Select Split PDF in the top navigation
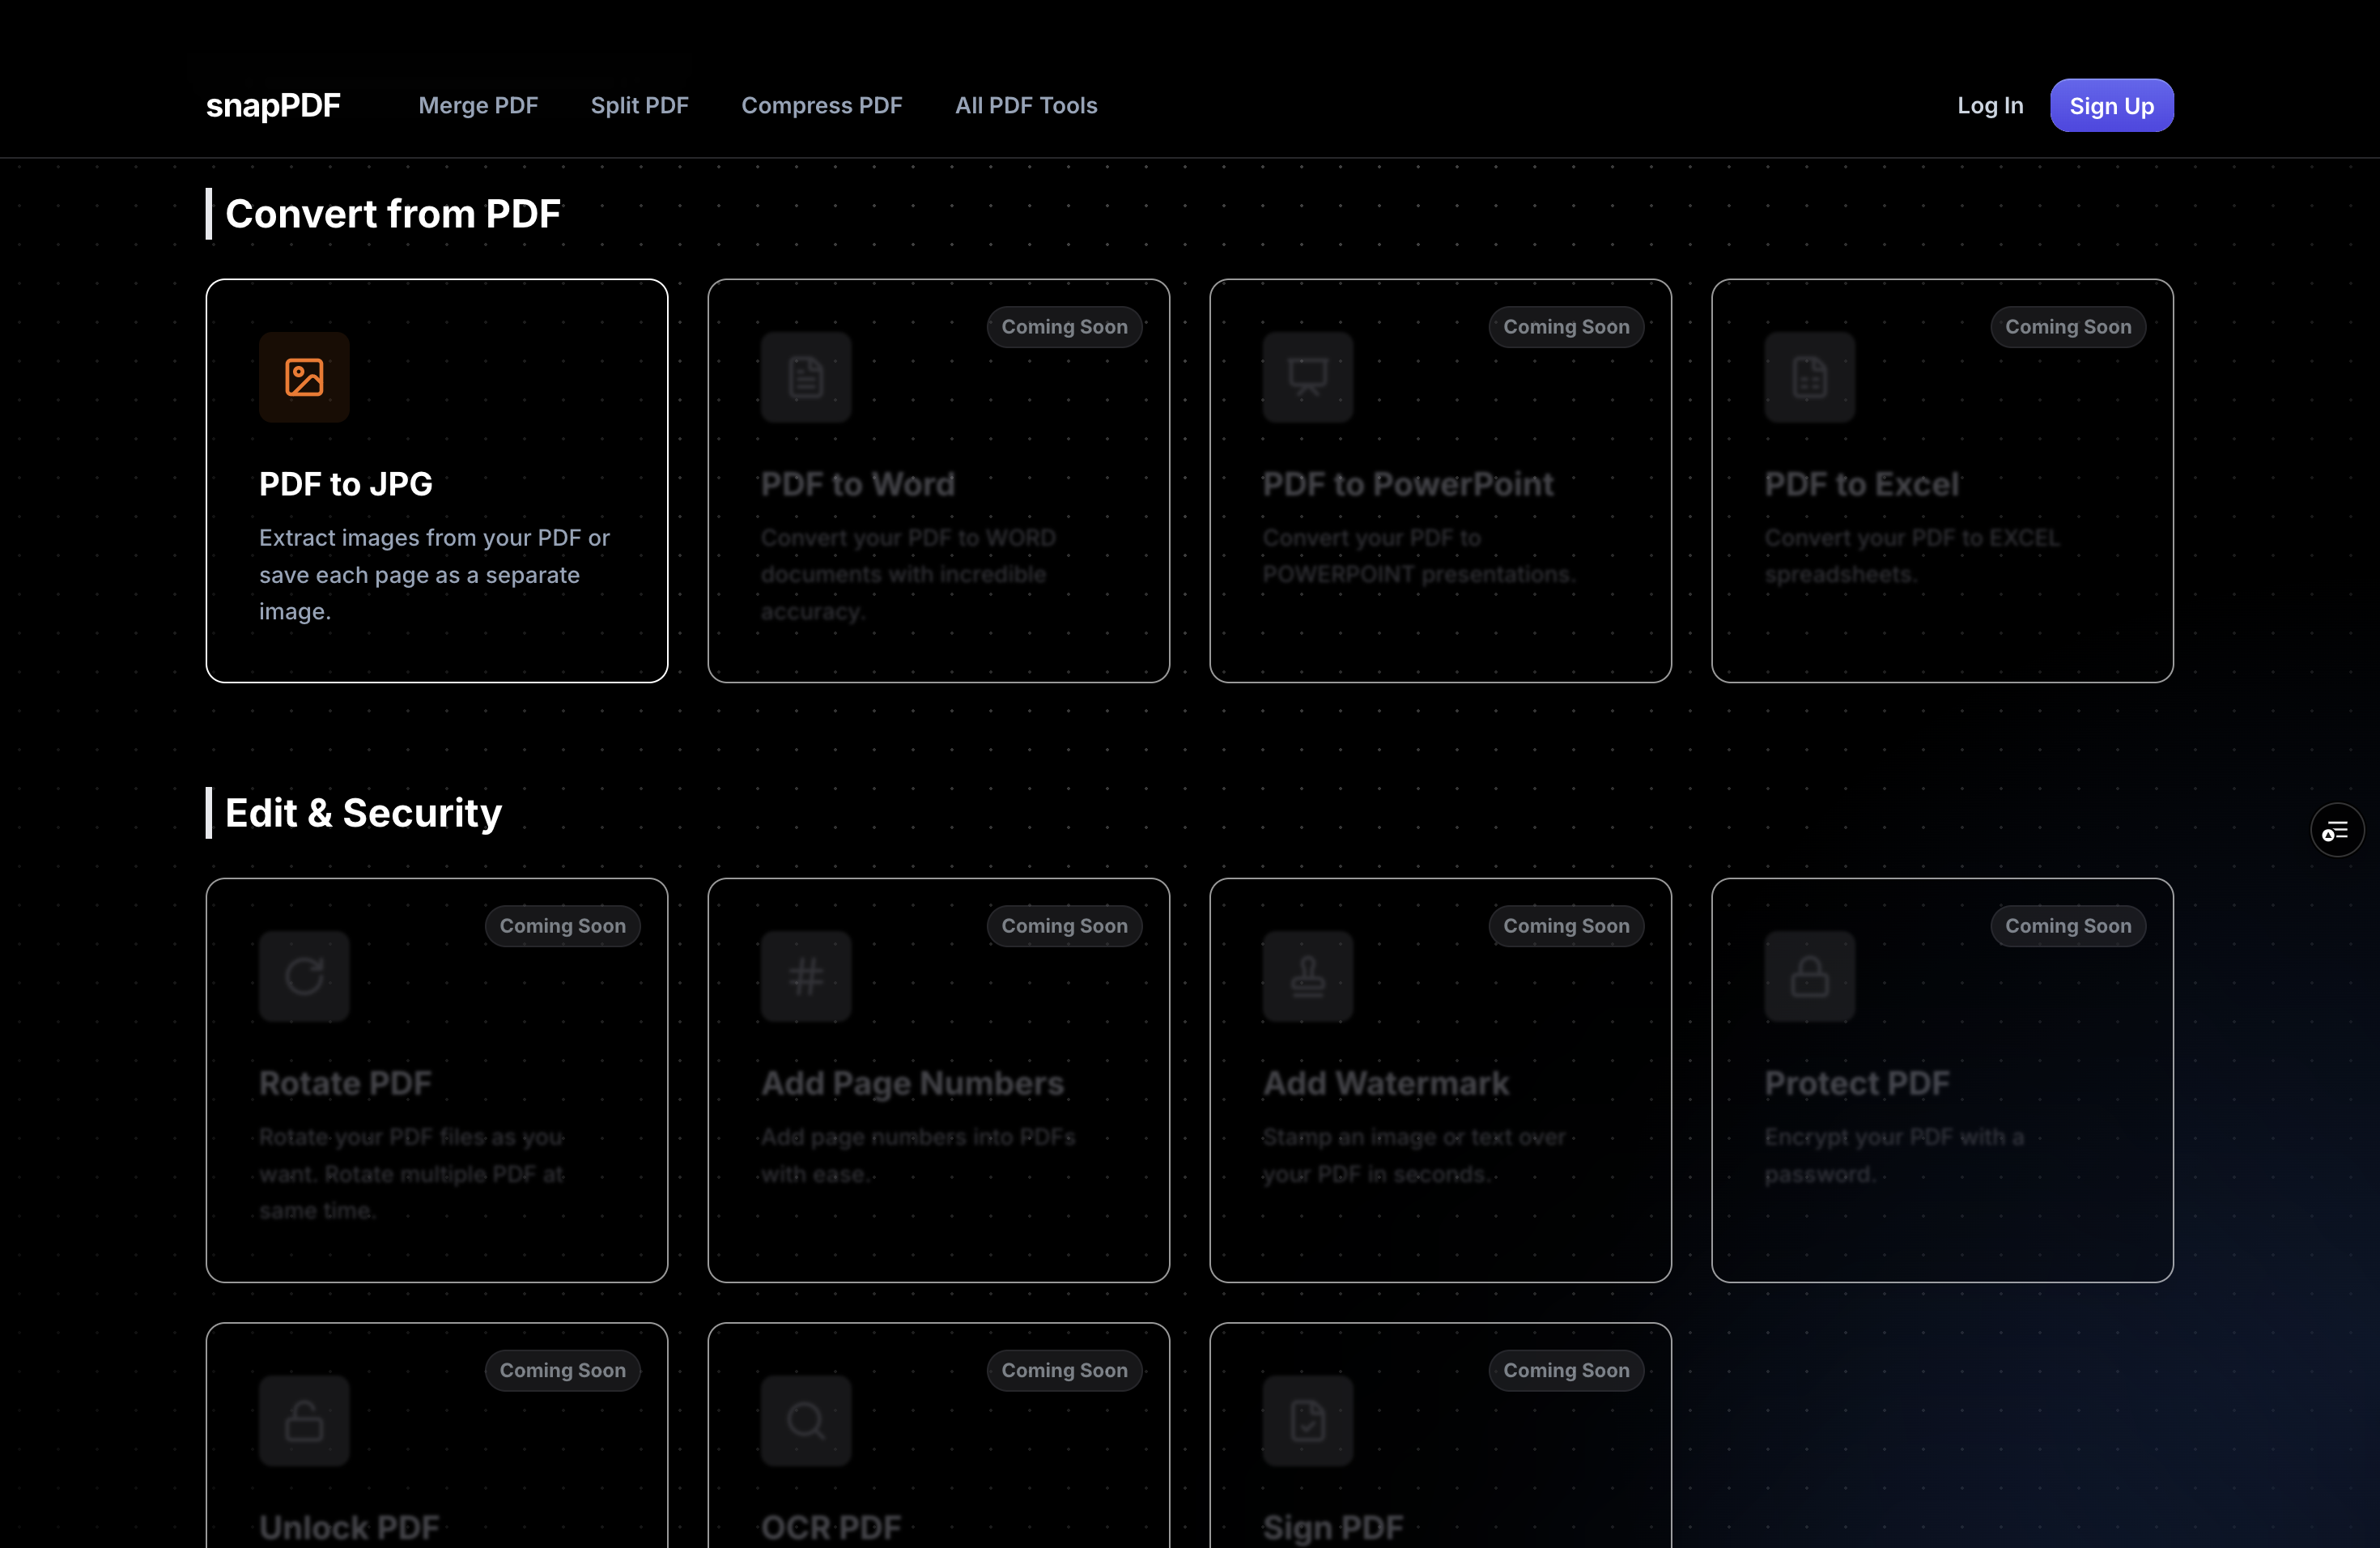 pyautogui.click(x=640, y=105)
